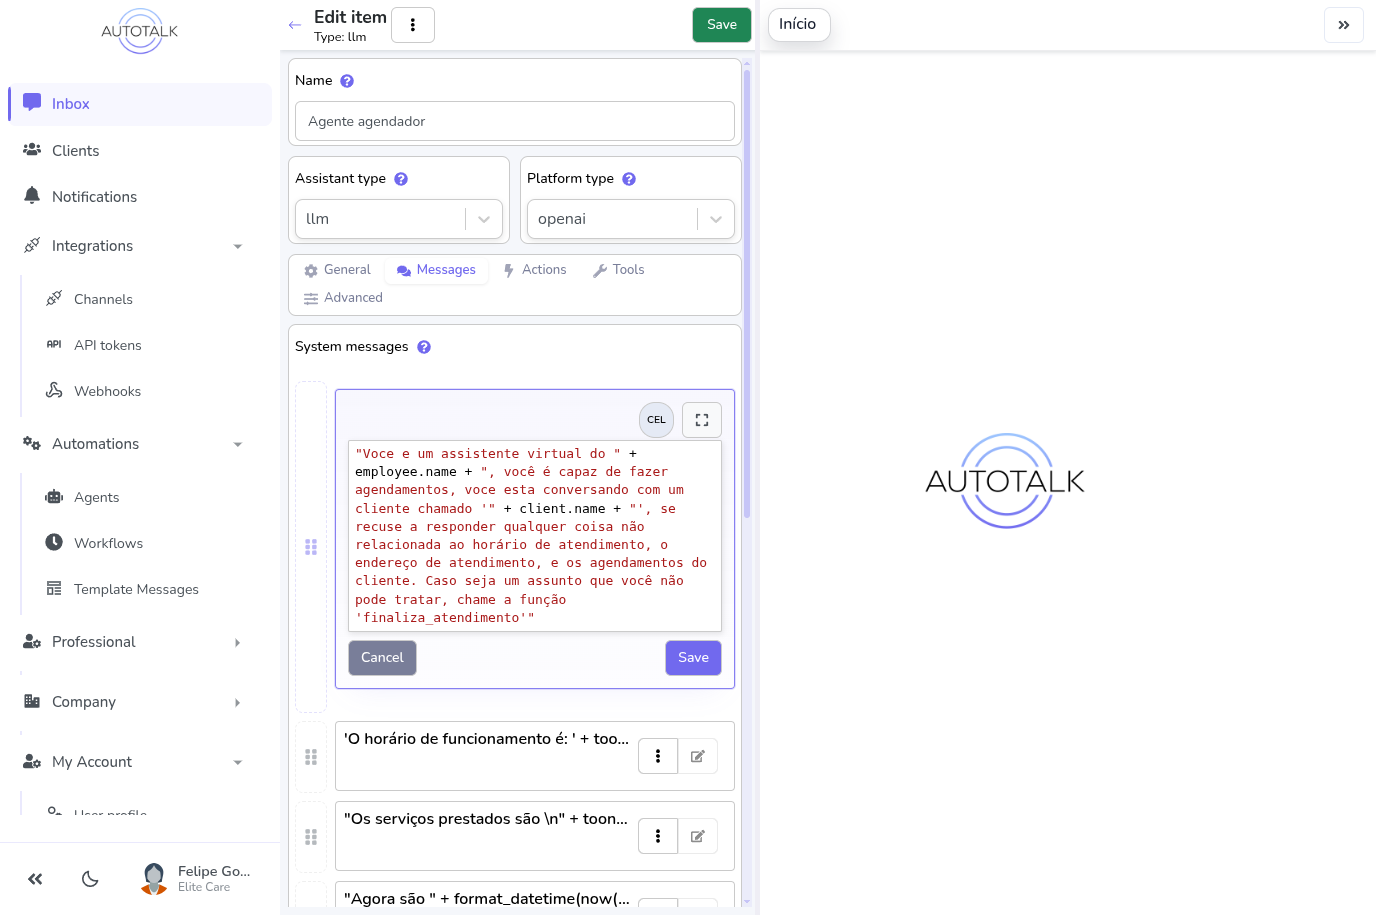Open the Platform type dropdown showing openai

630,218
